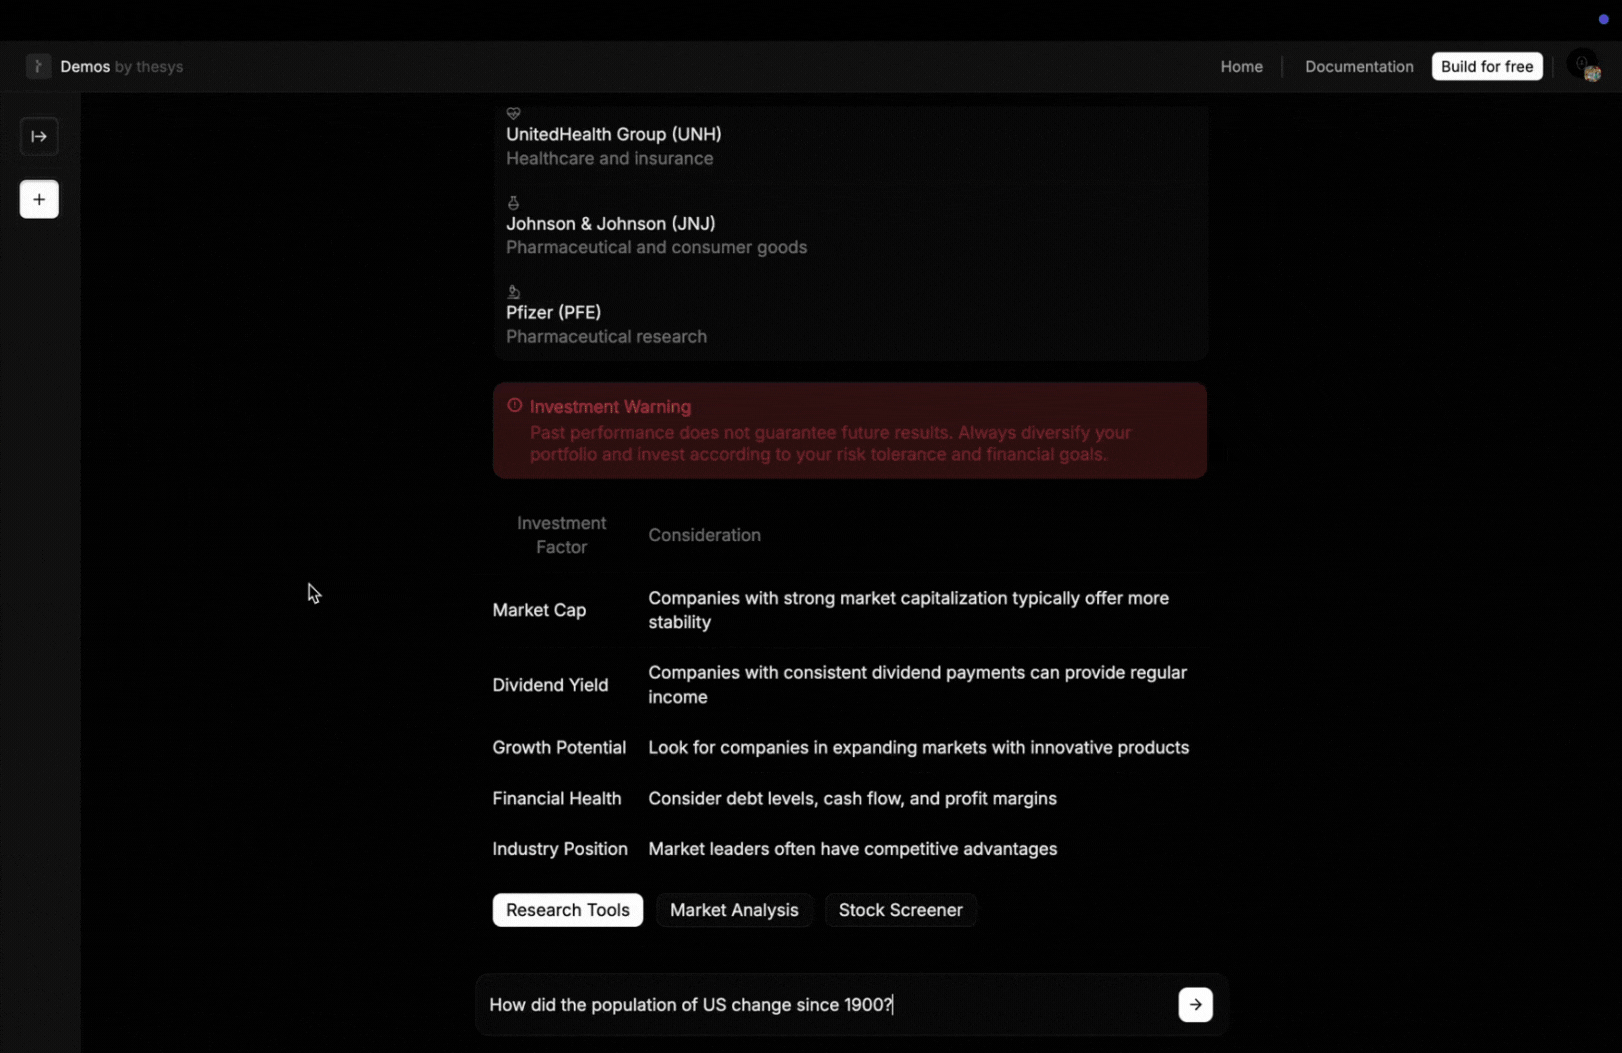Click the Build for free button
This screenshot has height=1053, width=1622.
tap(1486, 66)
